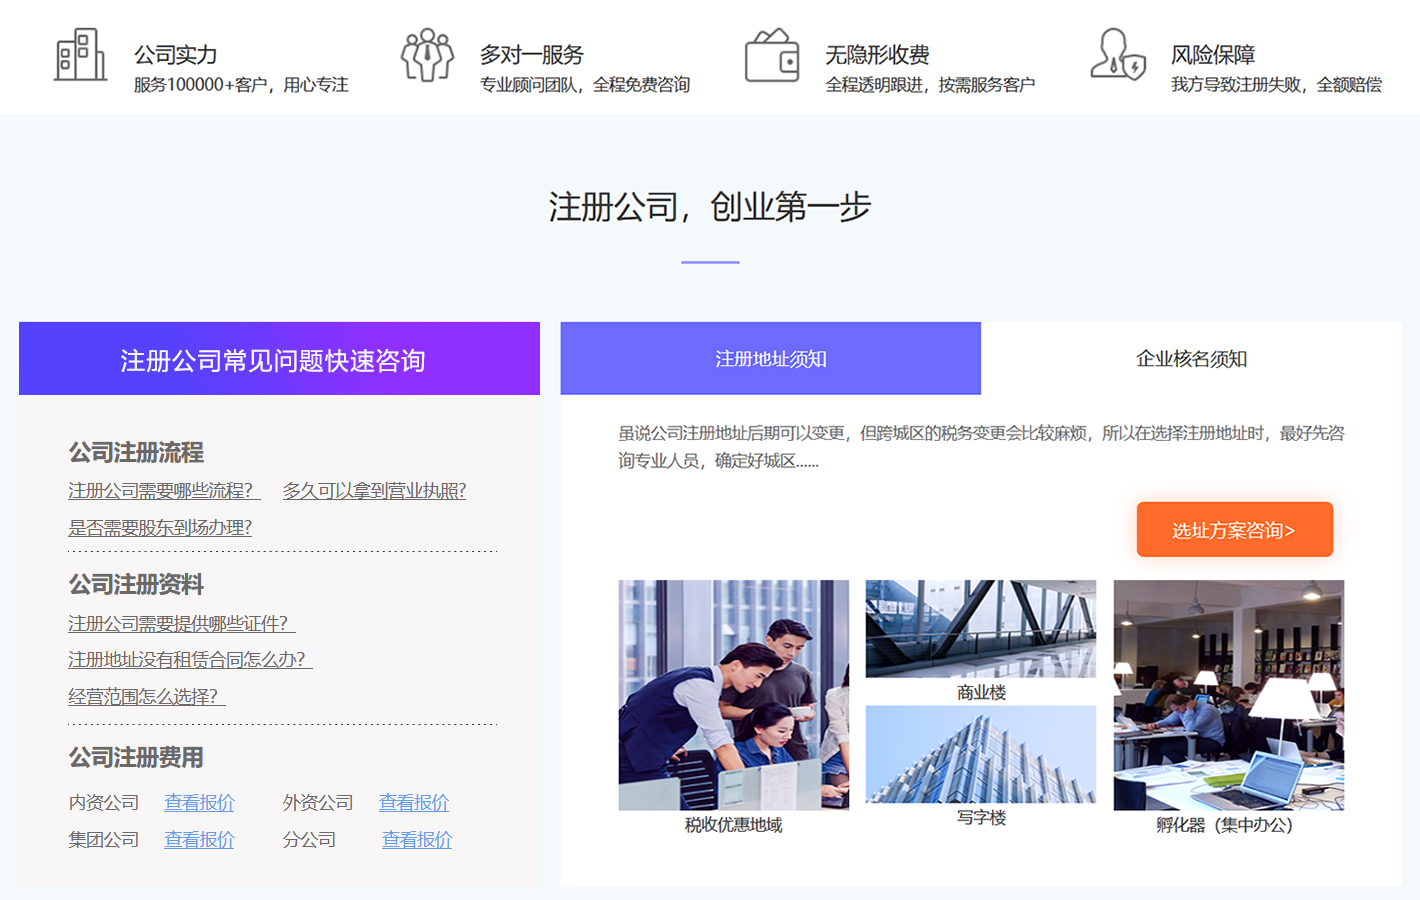Click the company strength building icon
The width and height of the screenshot is (1420, 900).
click(x=80, y=55)
